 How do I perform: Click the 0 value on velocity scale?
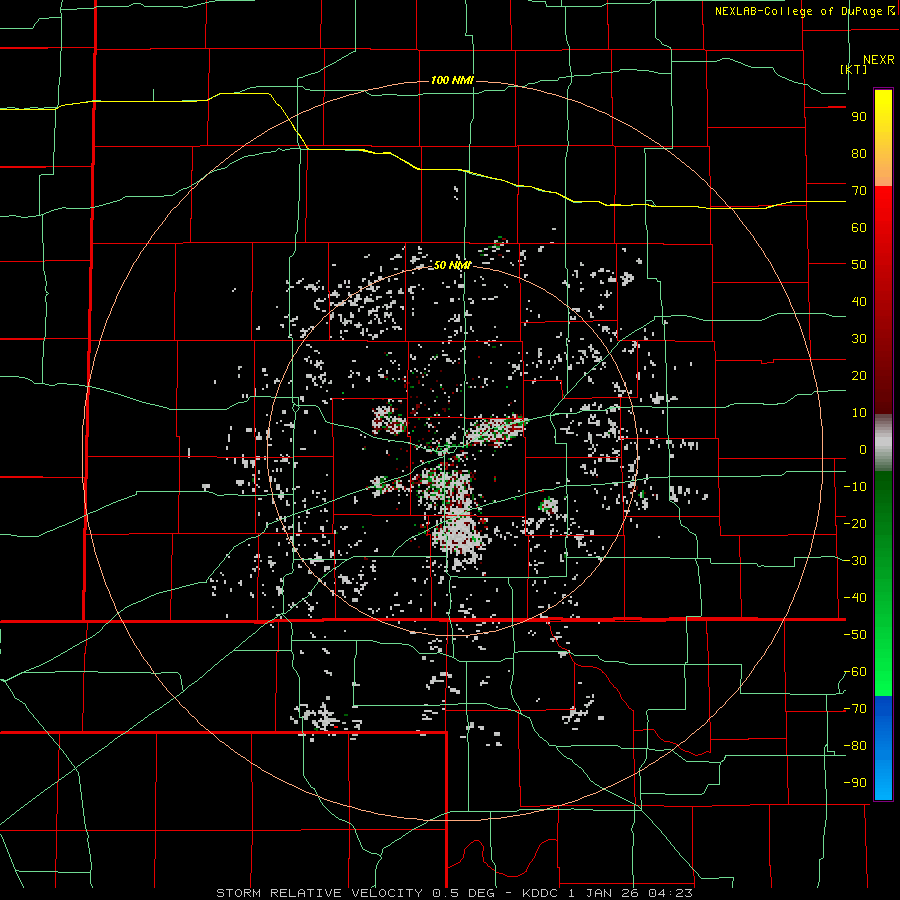863,450
